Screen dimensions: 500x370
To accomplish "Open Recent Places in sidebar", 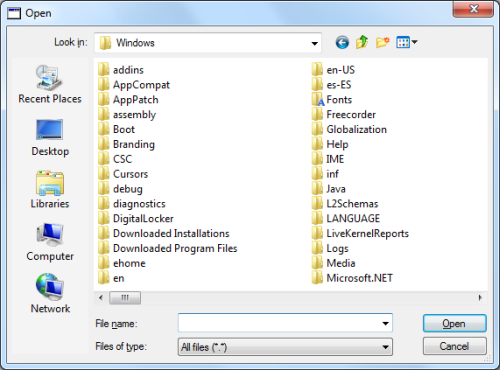I will [50, 85].
